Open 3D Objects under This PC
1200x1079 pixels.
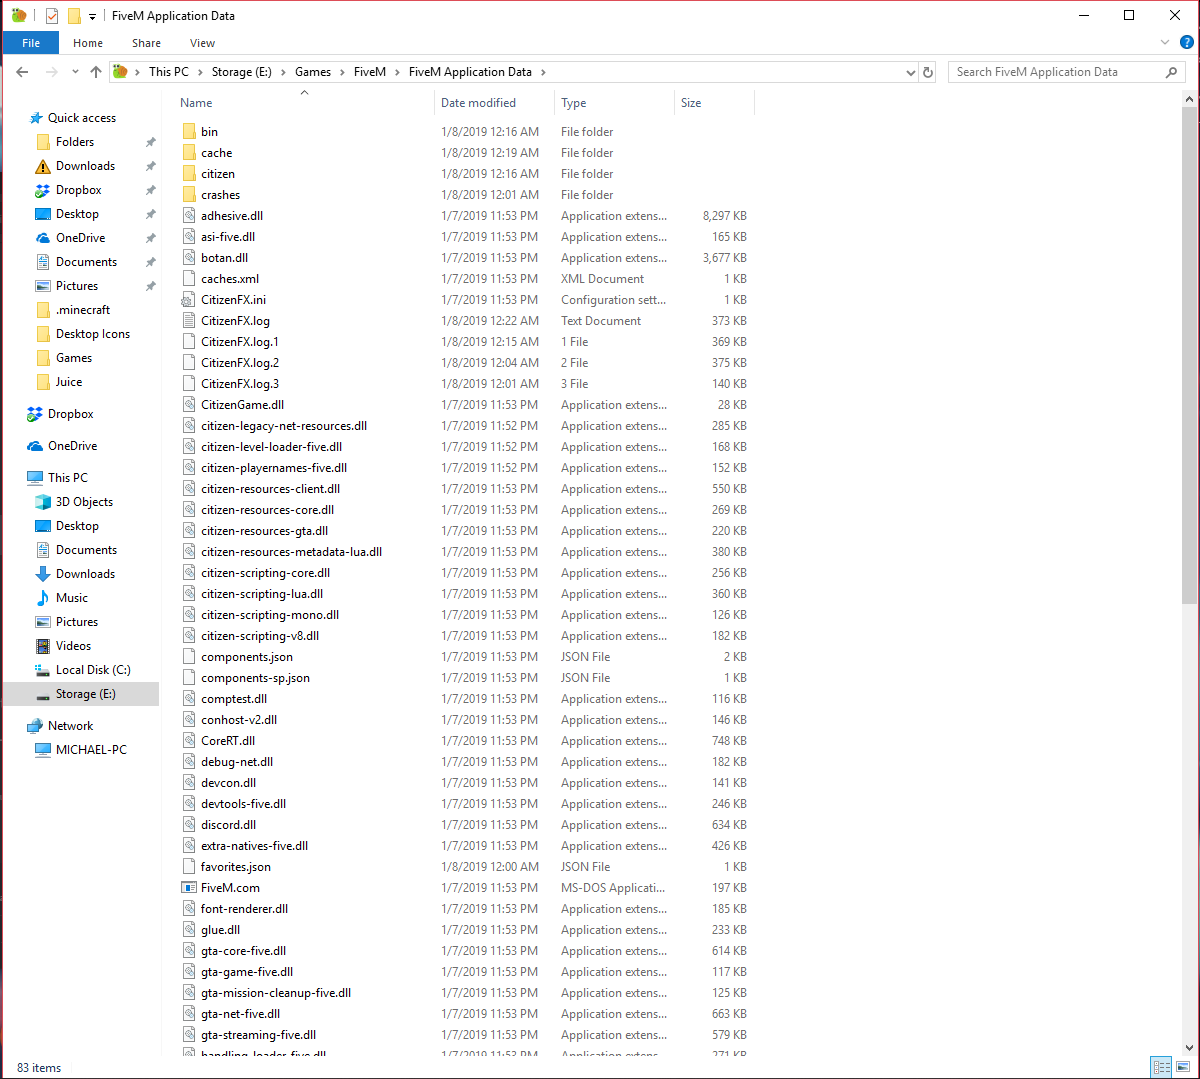point(84,502)
